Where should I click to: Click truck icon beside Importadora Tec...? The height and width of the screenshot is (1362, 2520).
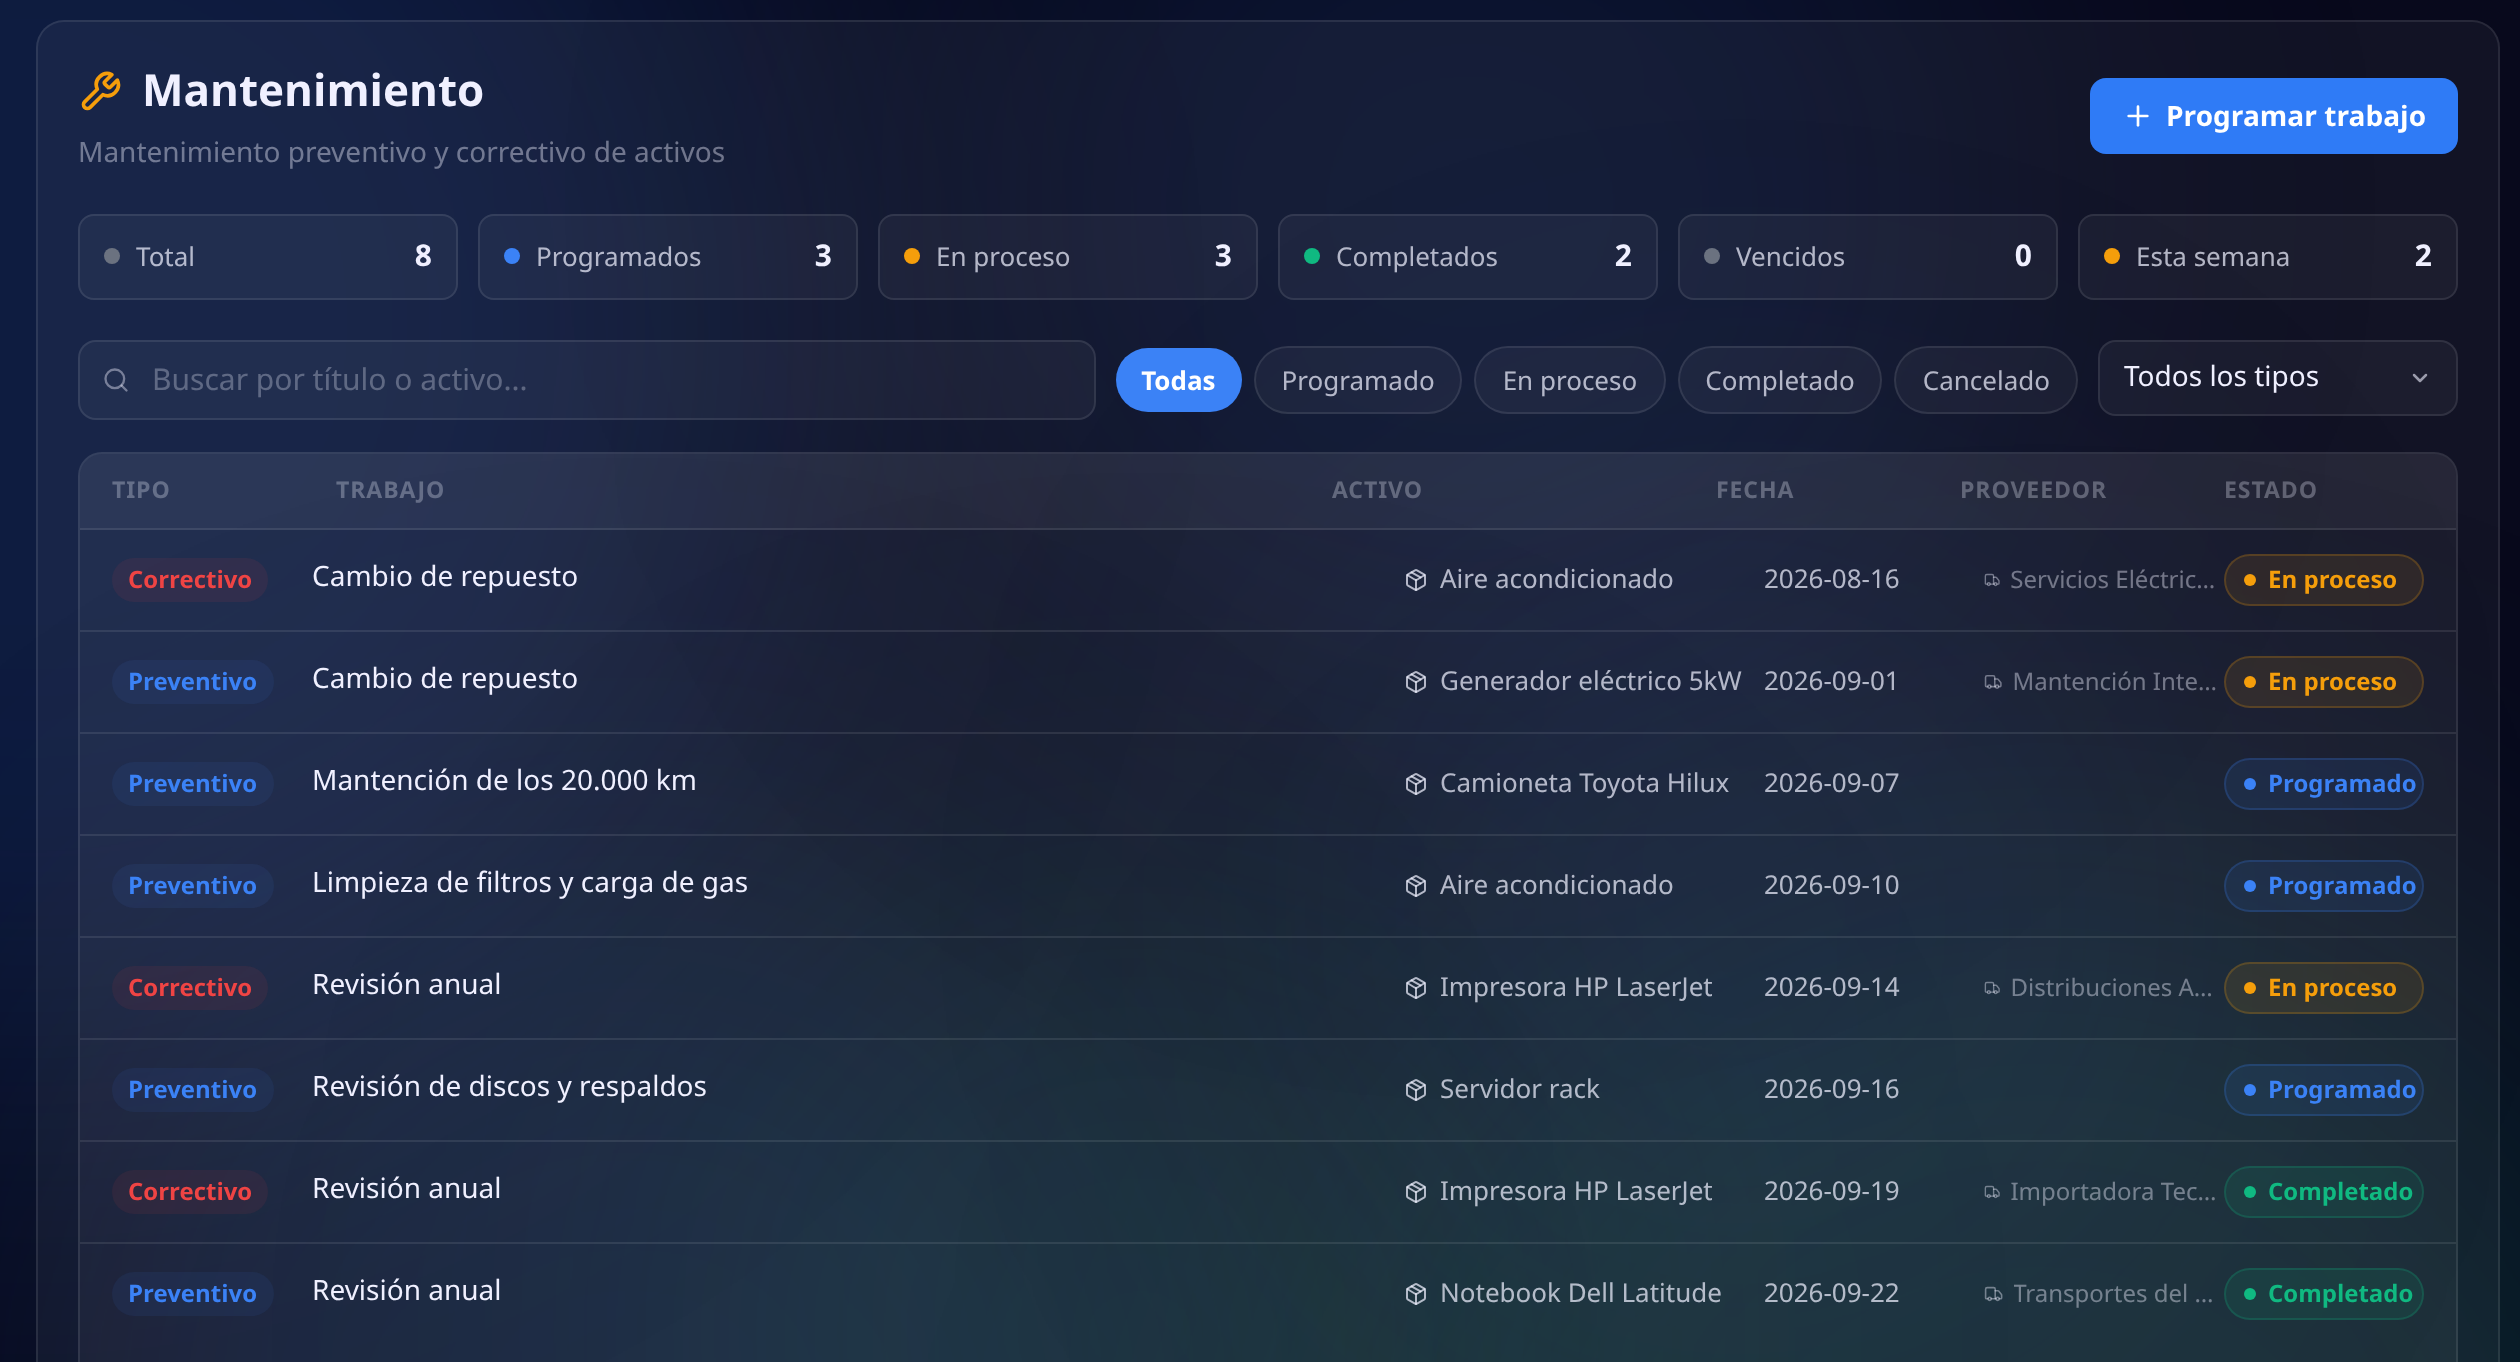pos(1992,1192)
